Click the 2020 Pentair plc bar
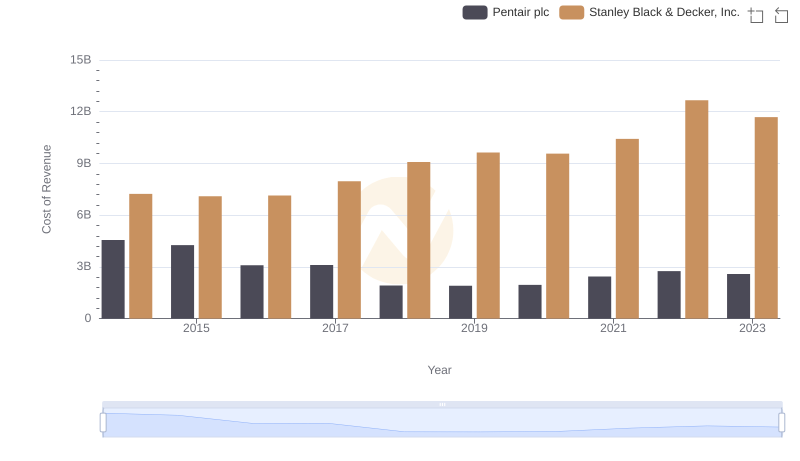This screenshot has width=800, height=461. point(530,302)
